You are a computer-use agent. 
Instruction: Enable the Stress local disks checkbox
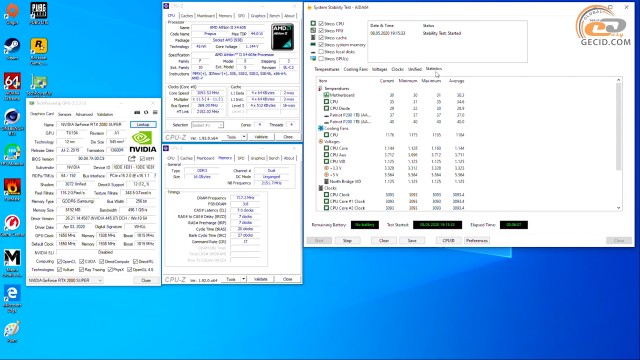coord(321,52)
